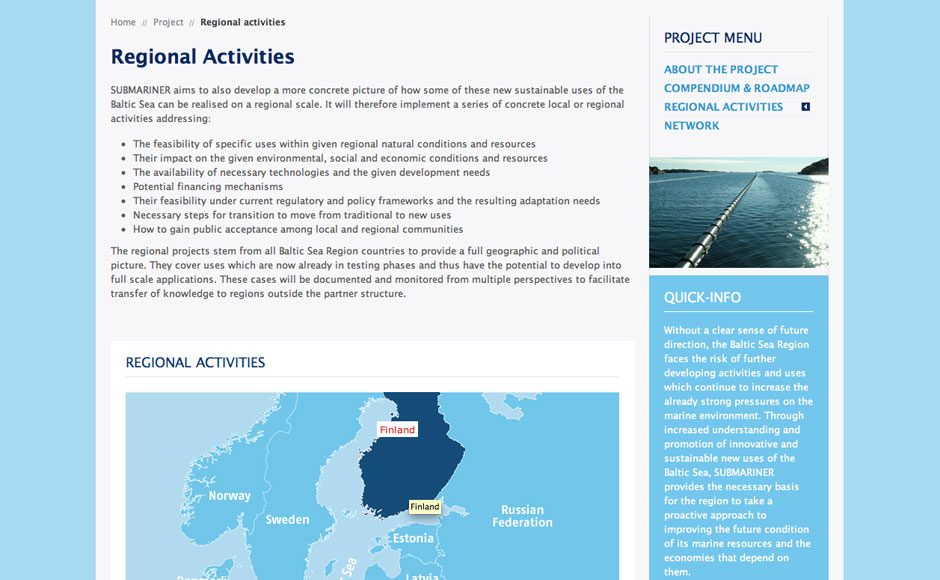
Task: Click the large Regional Activities page title
Action: [x=202, y=57]
